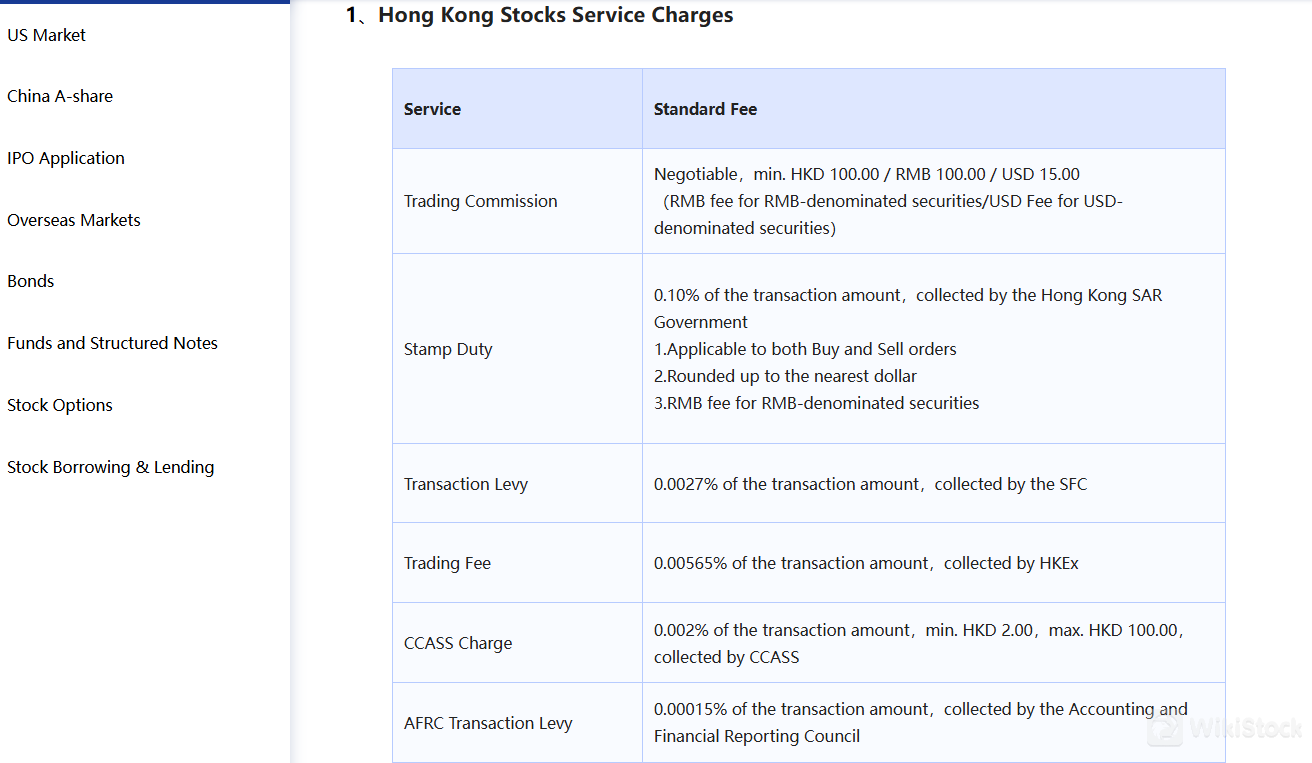1312x763 pixels.
Task: Click the 0.00565% HKEx trading fee text
Action: pos(866,563)
